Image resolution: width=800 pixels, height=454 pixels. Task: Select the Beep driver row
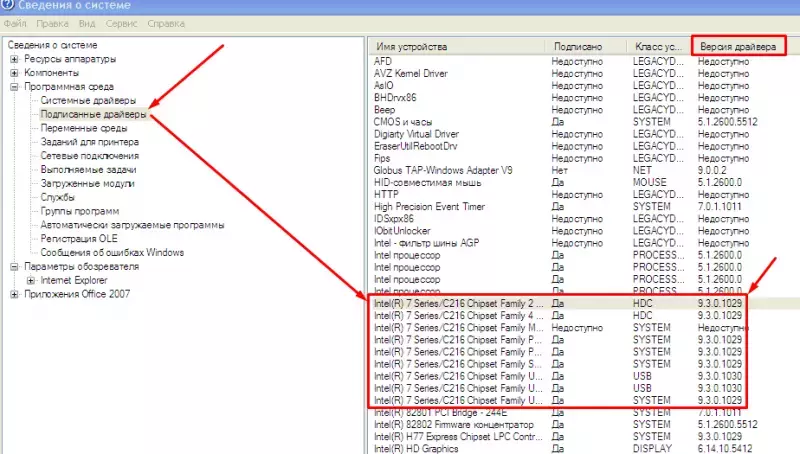[584, 110]
